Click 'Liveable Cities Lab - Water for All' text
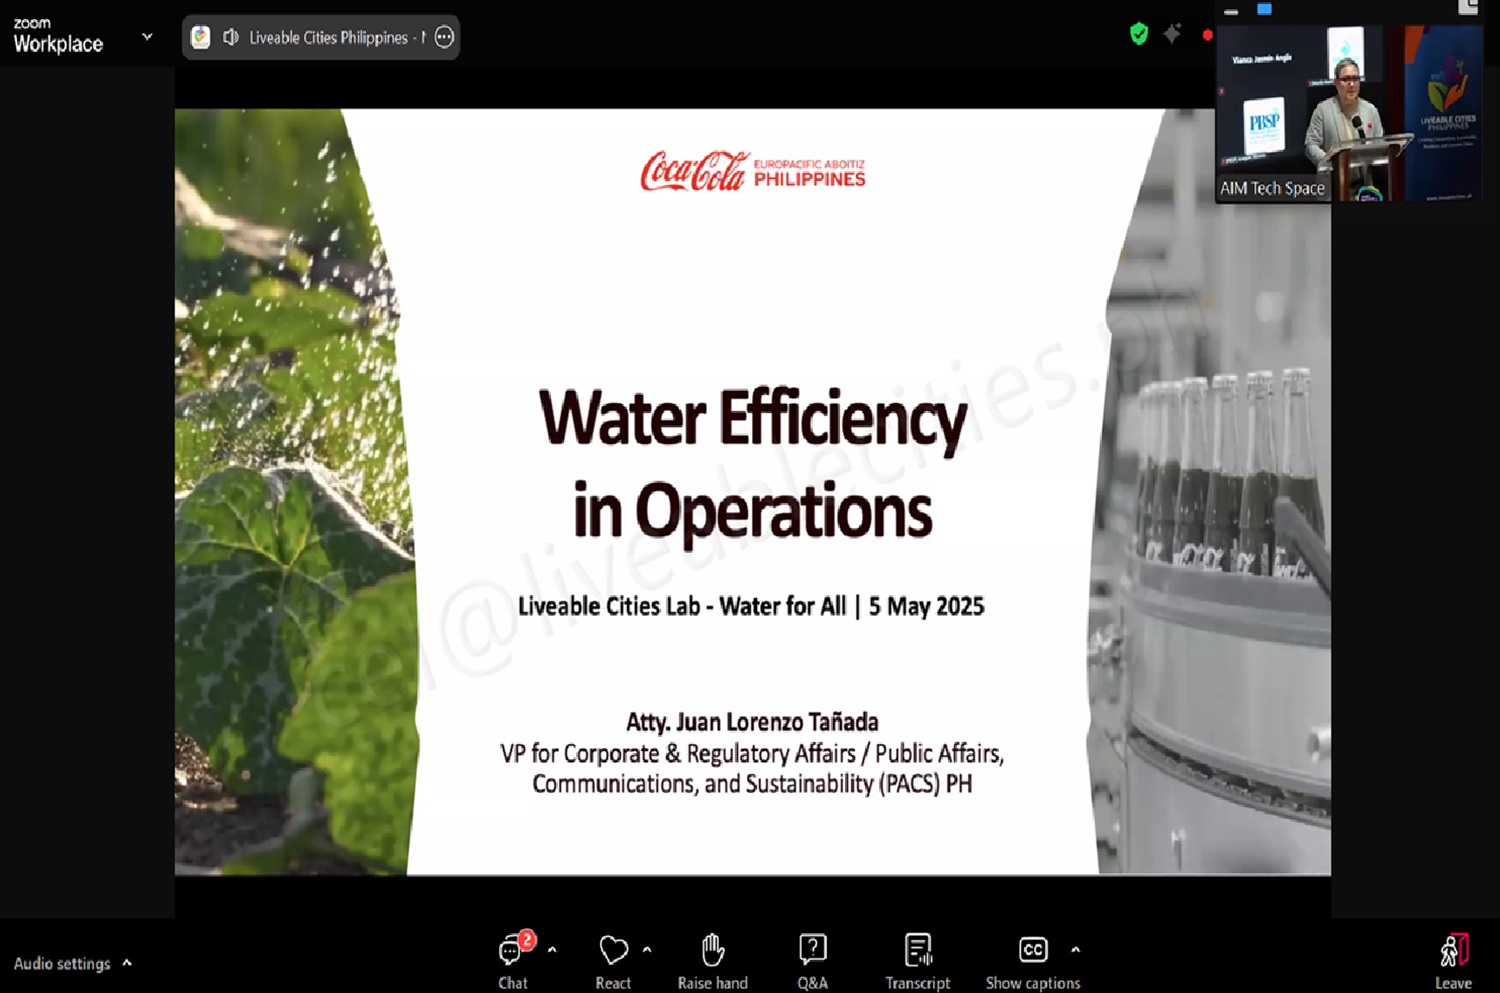1500x993 pixels. (x=682, y=606)
